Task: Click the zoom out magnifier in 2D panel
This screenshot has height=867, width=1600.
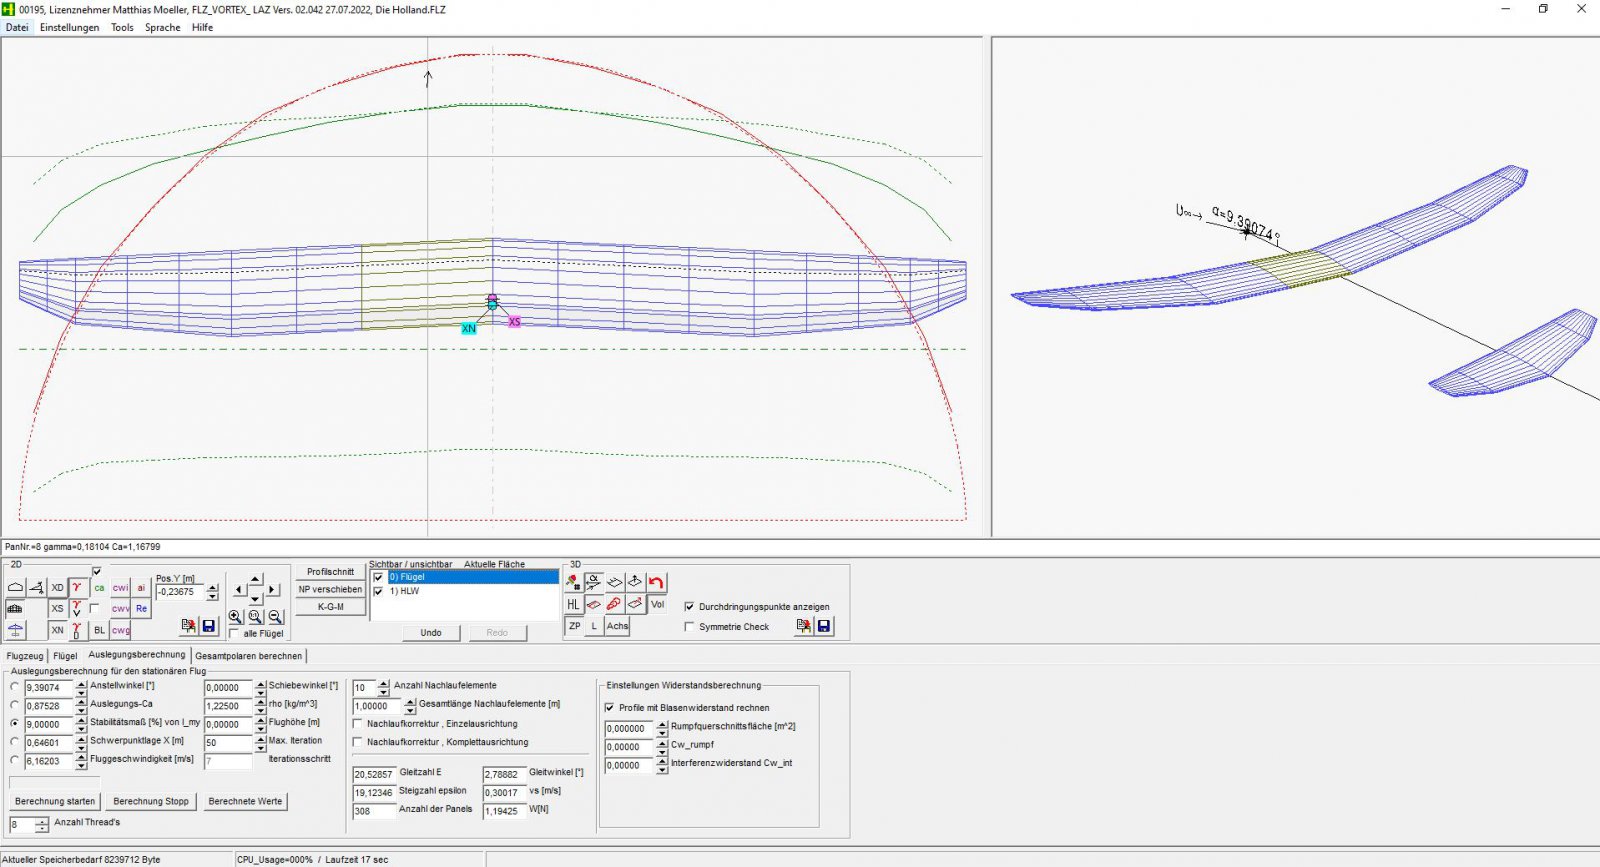Action: 276,617
